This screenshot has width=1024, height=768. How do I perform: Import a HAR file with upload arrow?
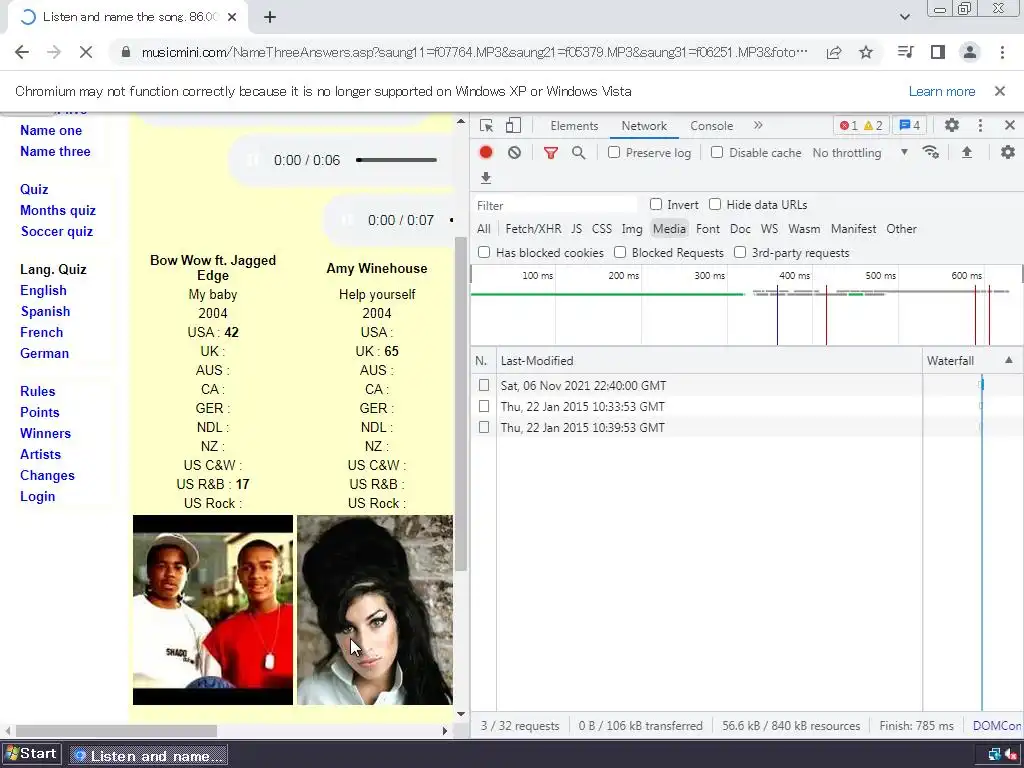[967, 152]
